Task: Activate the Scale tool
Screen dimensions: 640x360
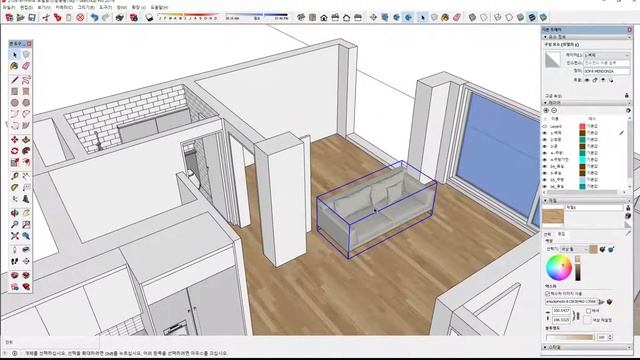Action: (15, 162)
